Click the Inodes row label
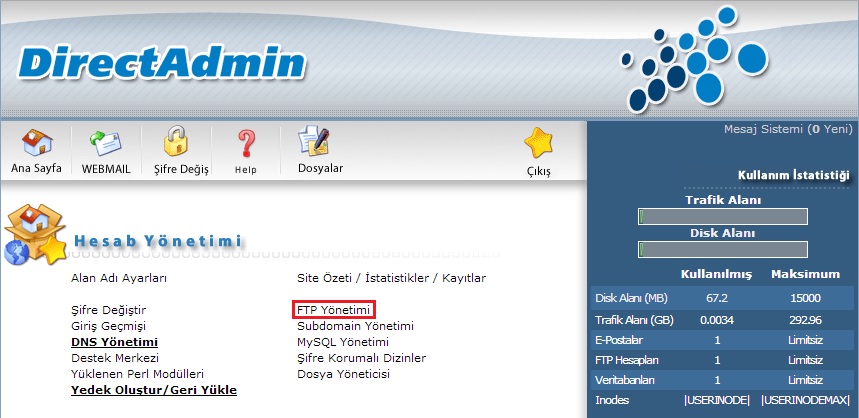 pyautogui.click(x=612, y=400)
